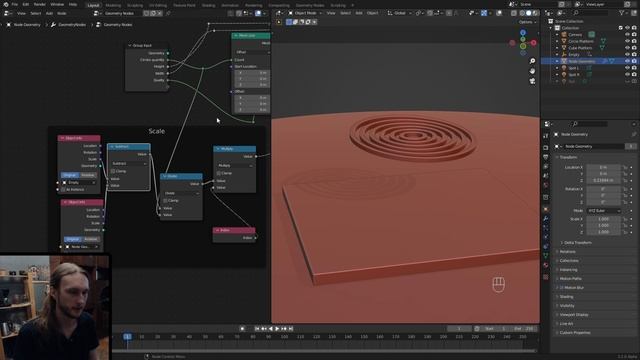The width and height of the screenshot is (640, 360).
Task: Open the Tool properties tab icon
Action: (x=546, y=136)
